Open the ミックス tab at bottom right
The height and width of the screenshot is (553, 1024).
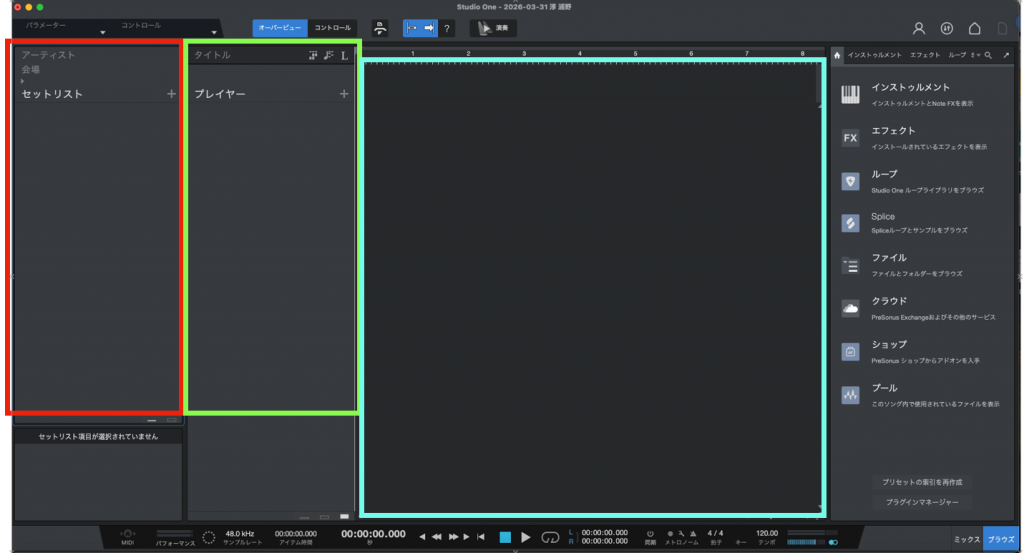tap(965, 539)
